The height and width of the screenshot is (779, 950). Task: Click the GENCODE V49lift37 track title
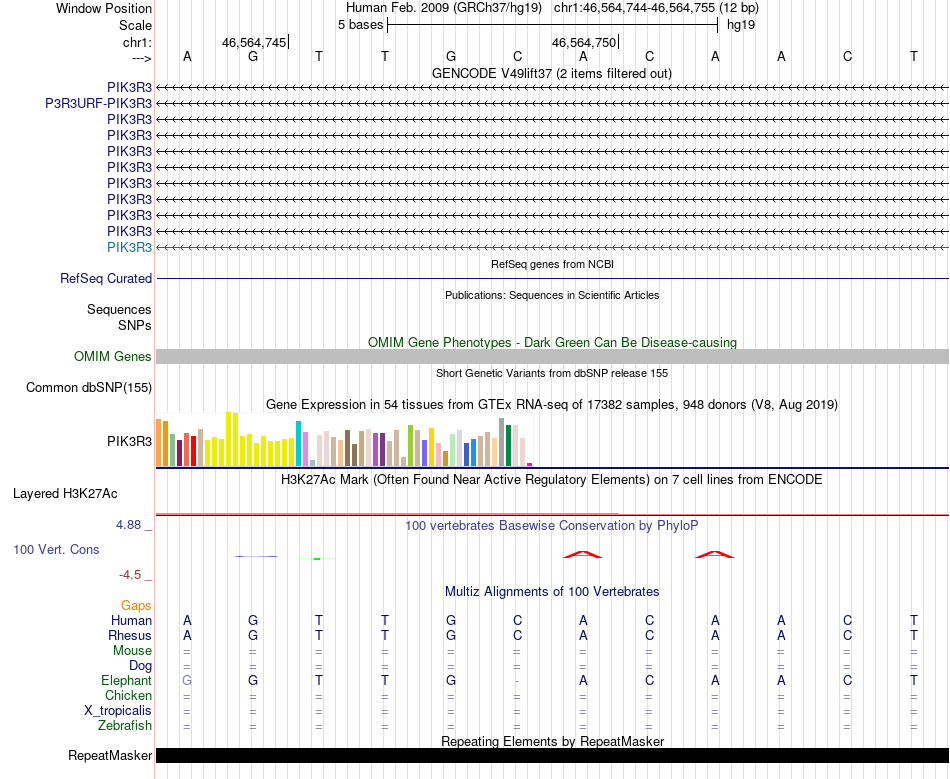coord(551,73)
